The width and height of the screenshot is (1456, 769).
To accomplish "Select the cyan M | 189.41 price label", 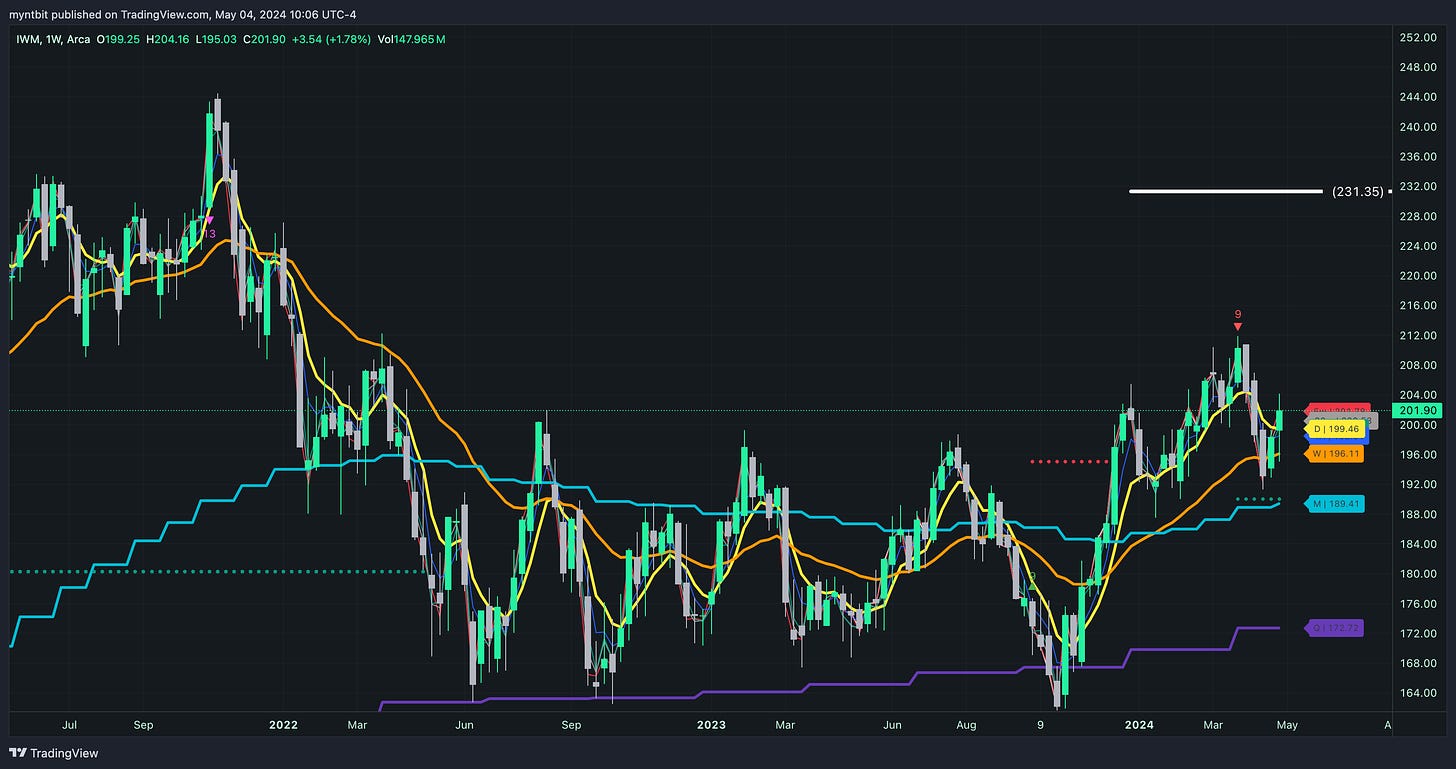I will [1335, 505].
